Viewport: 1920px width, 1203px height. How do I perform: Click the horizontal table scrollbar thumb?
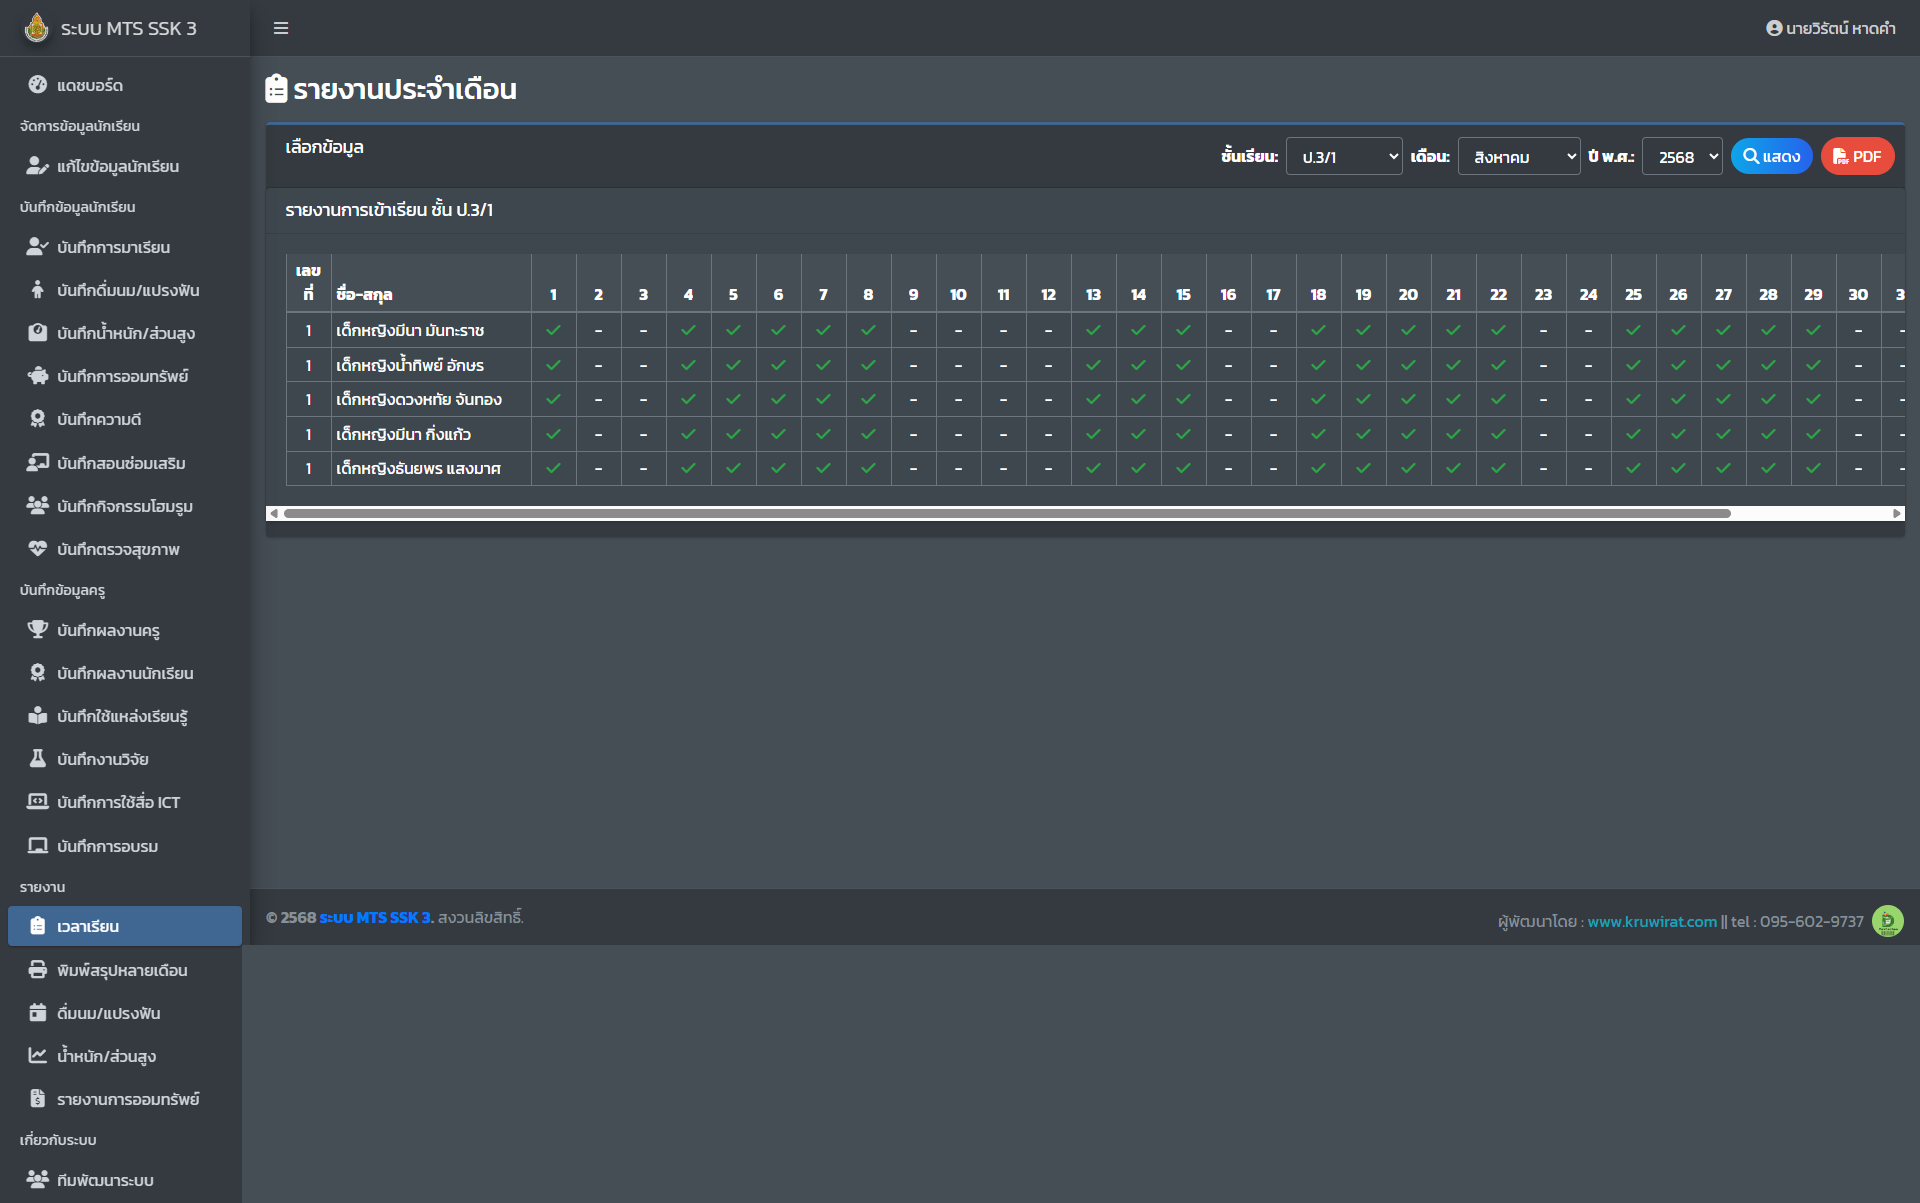1006,513
